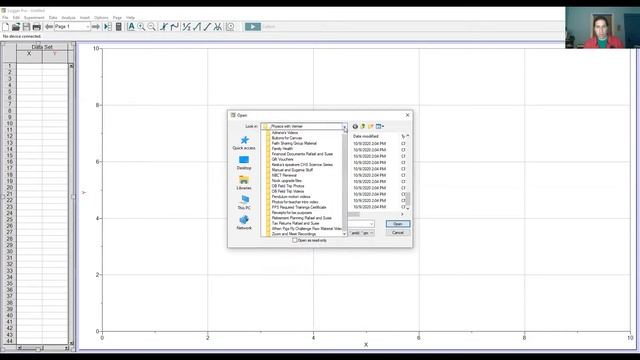The image size is (640, 360).
Task: Collapse the 'Look in' dropdown arrow
Action: [x=344, y=127]
